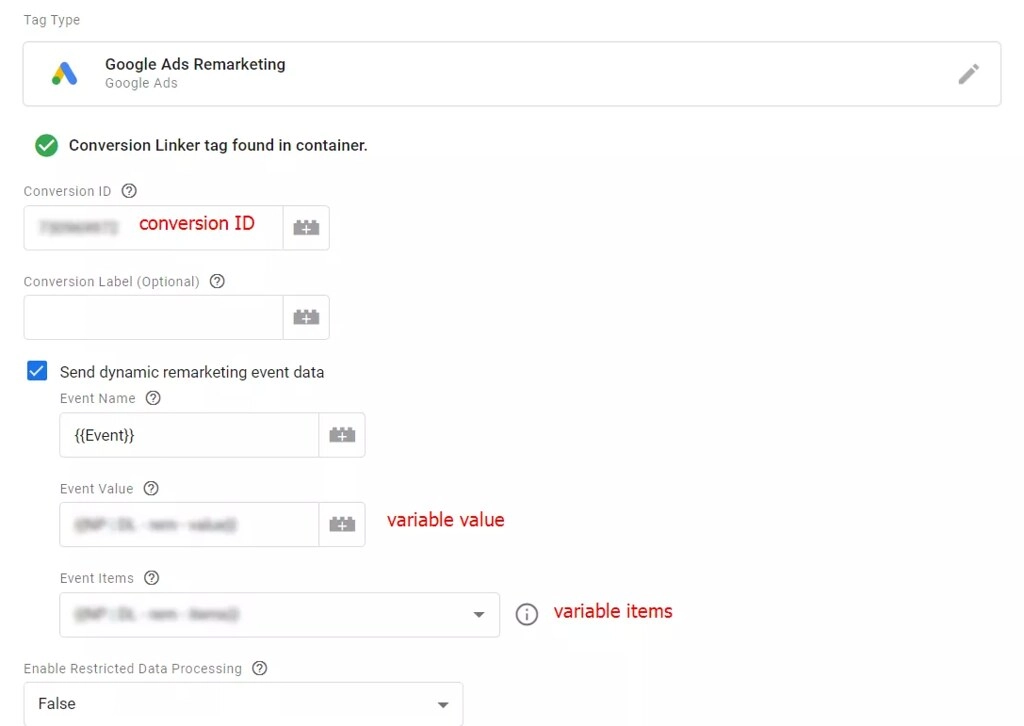The height and width of the screenshot is (726, 1024).
Task: Click the Conversion ID help question mark
Action: [128, 190]
